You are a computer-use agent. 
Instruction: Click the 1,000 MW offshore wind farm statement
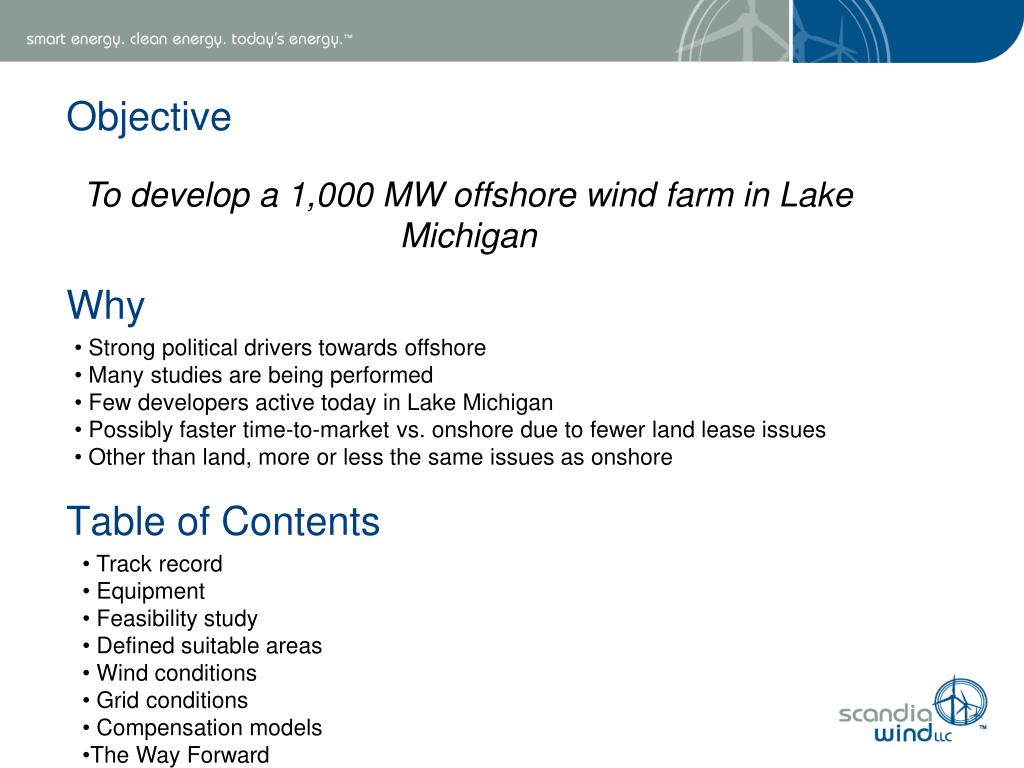point(470,213)
